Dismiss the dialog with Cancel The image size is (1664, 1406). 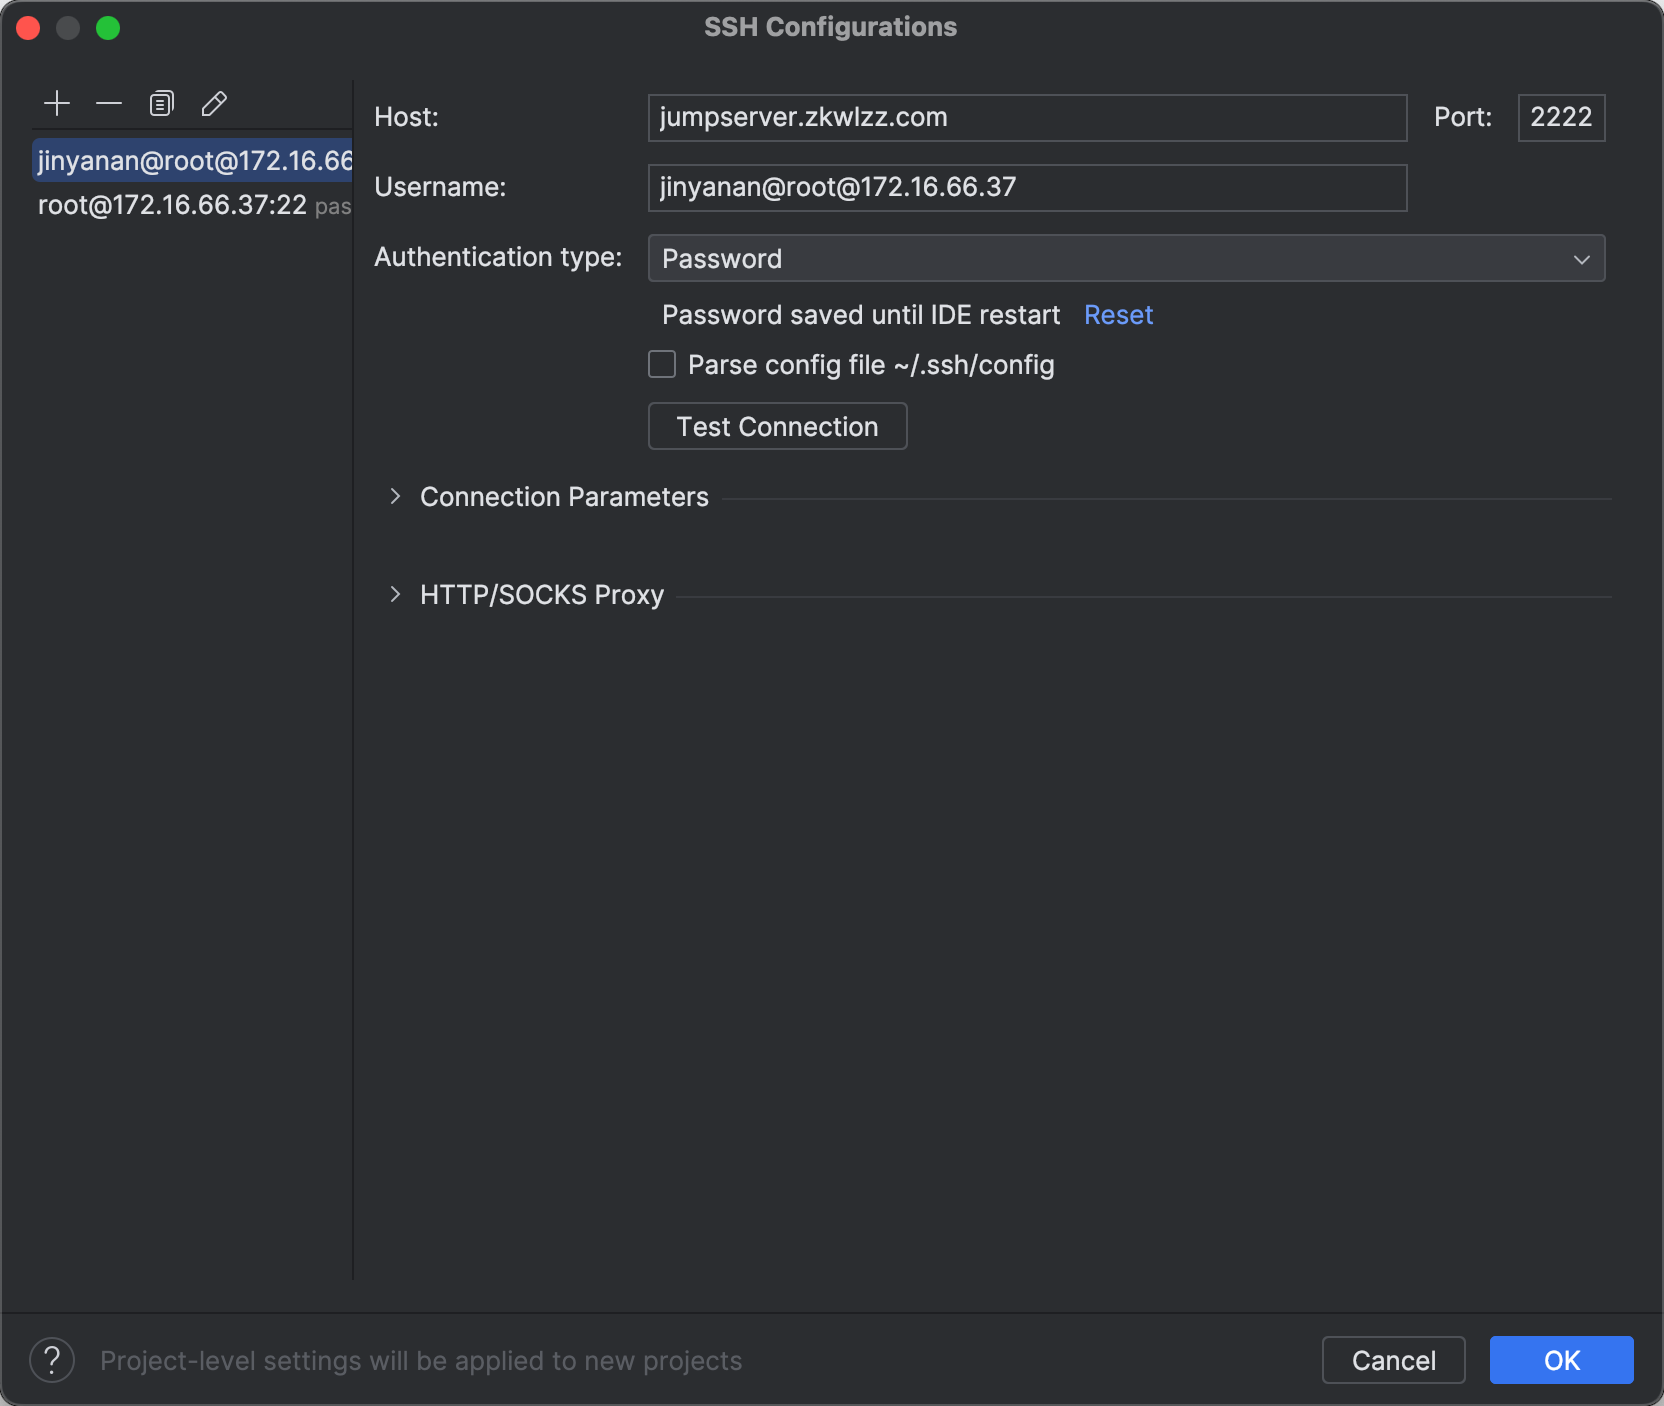(1393, 1360)
